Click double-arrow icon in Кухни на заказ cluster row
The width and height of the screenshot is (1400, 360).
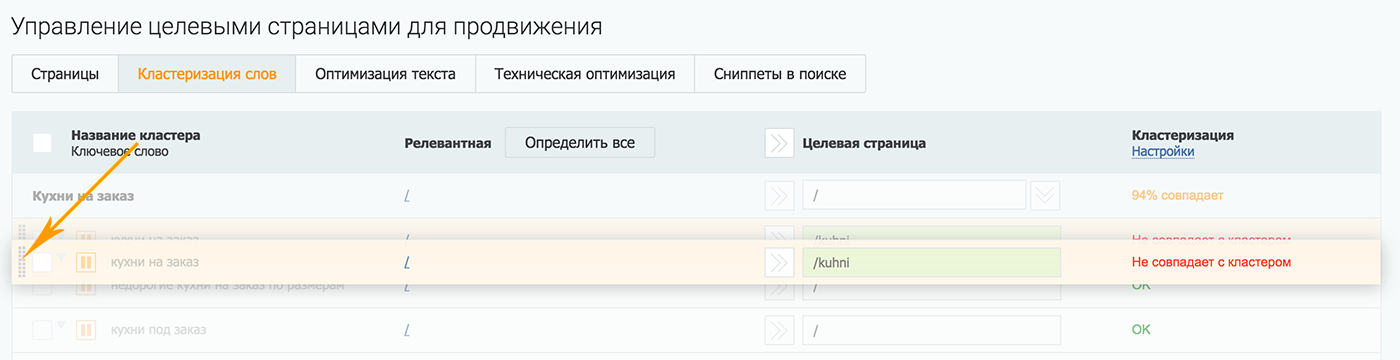[x=779, y=195]
